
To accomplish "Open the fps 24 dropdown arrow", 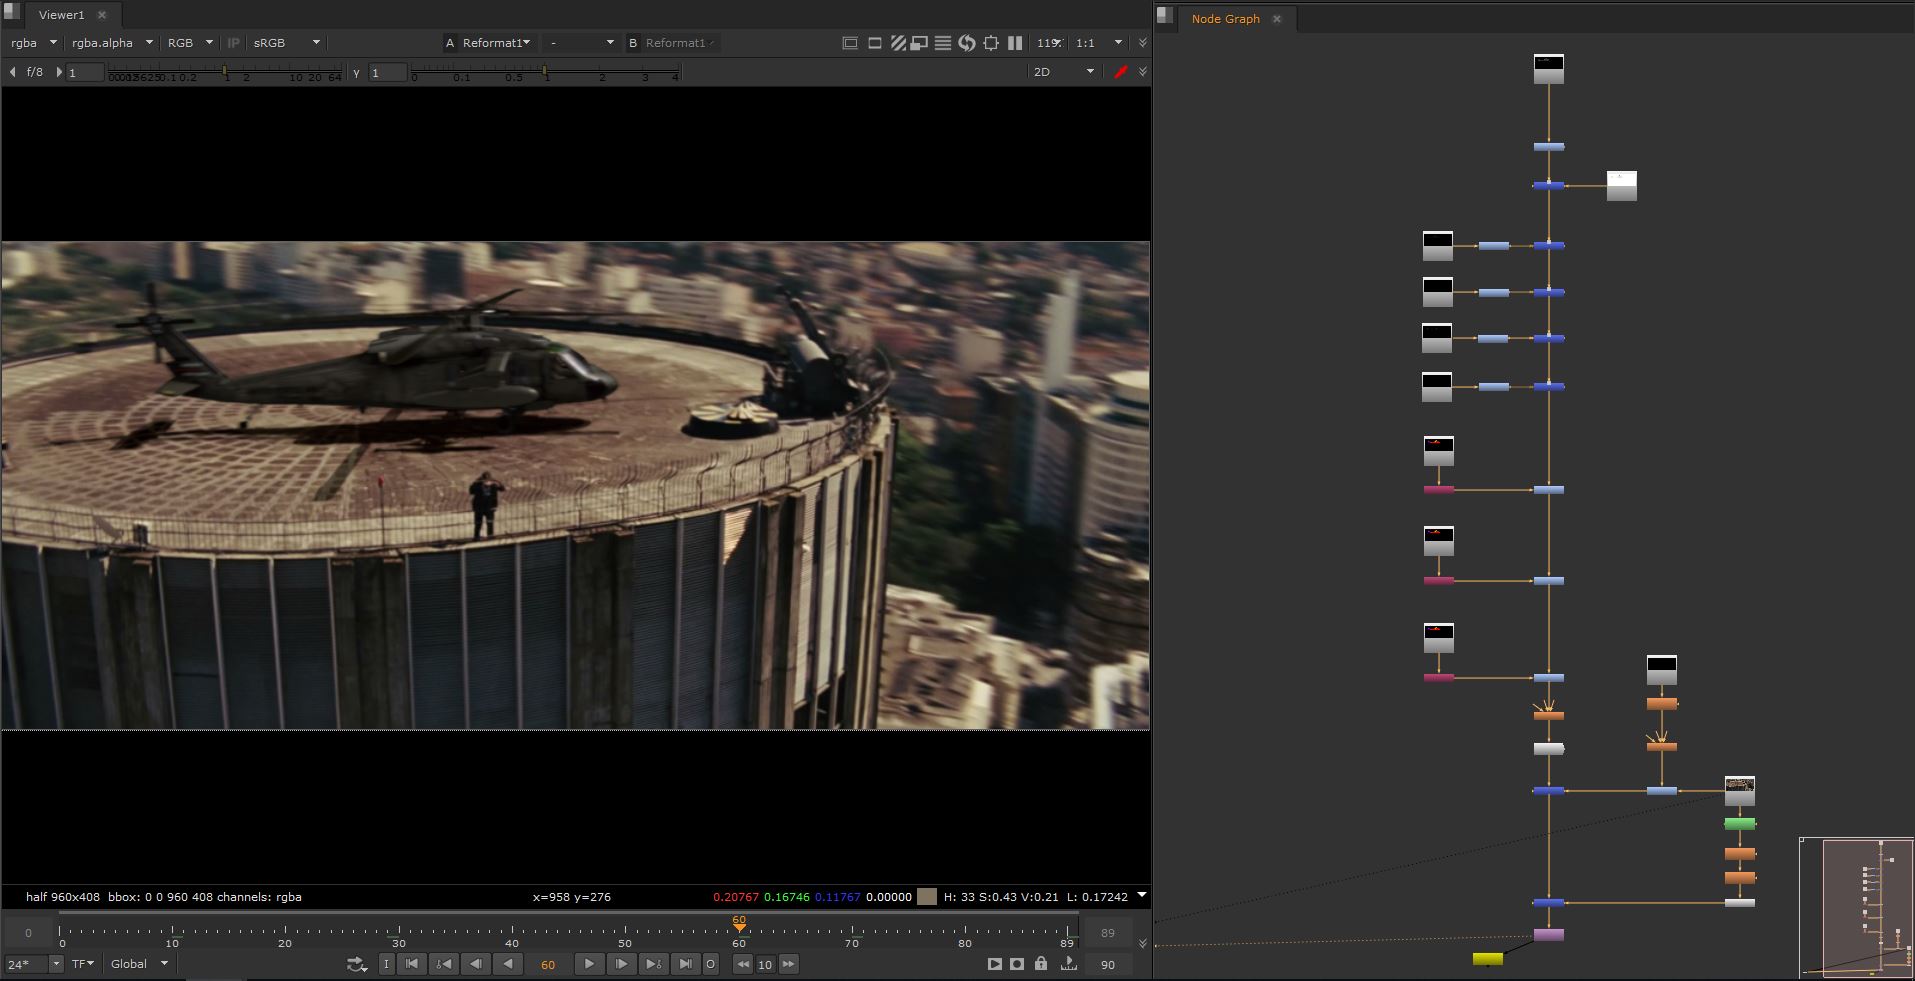I will pos(56,964).
